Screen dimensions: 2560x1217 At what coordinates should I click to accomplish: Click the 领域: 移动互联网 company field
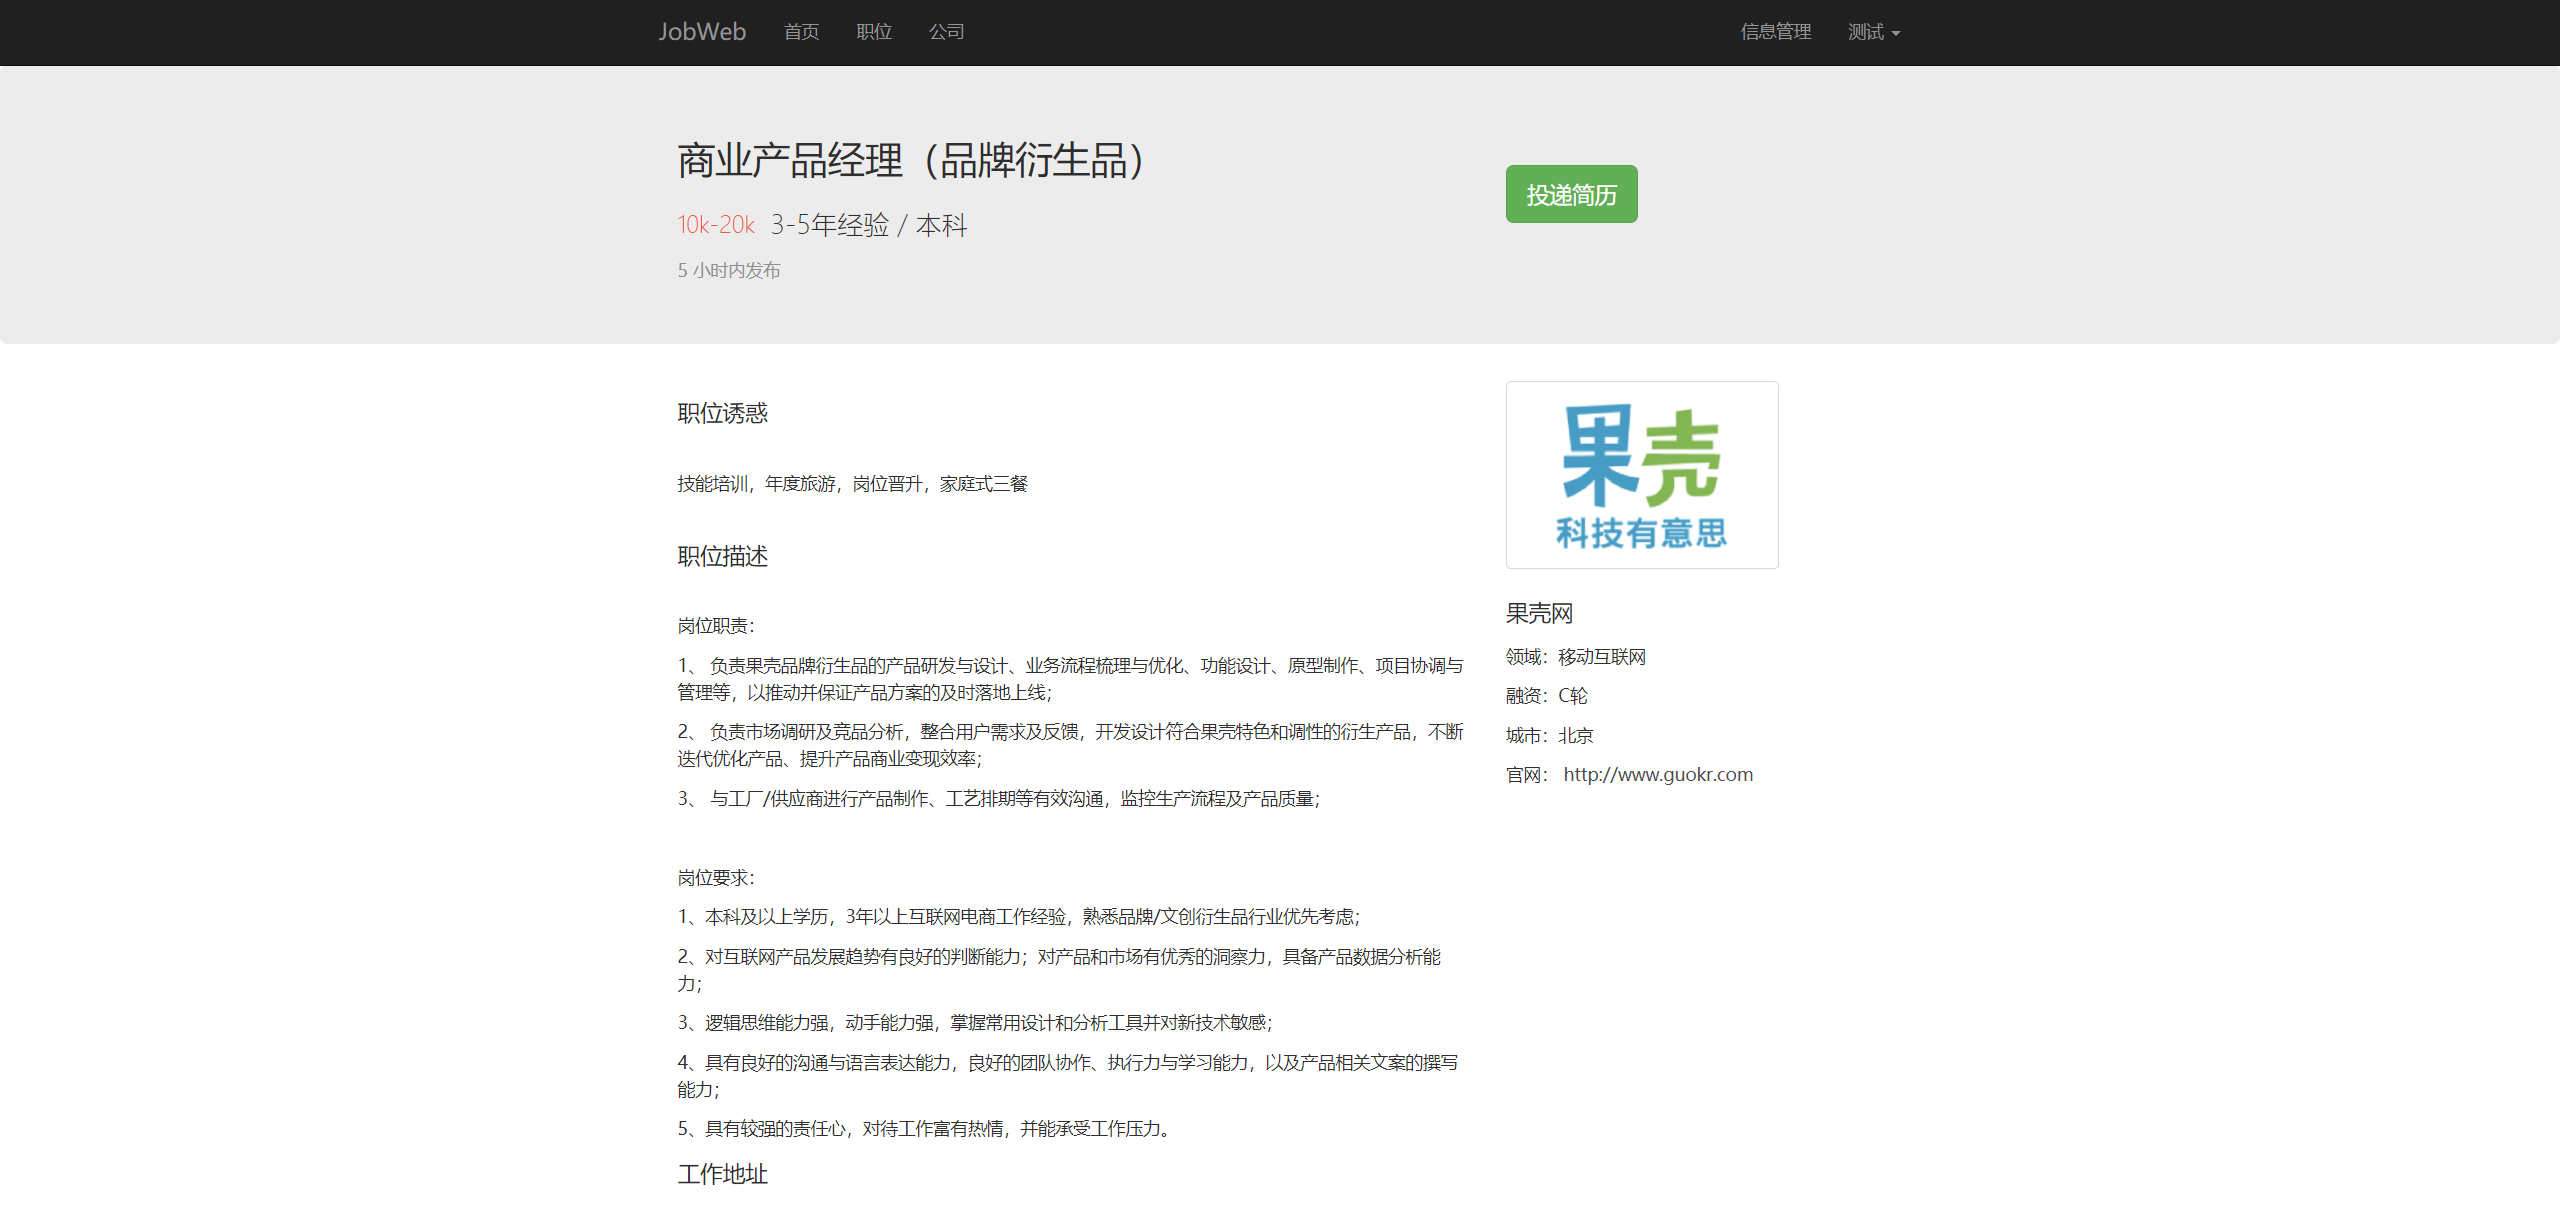(x=1575, y=657)
